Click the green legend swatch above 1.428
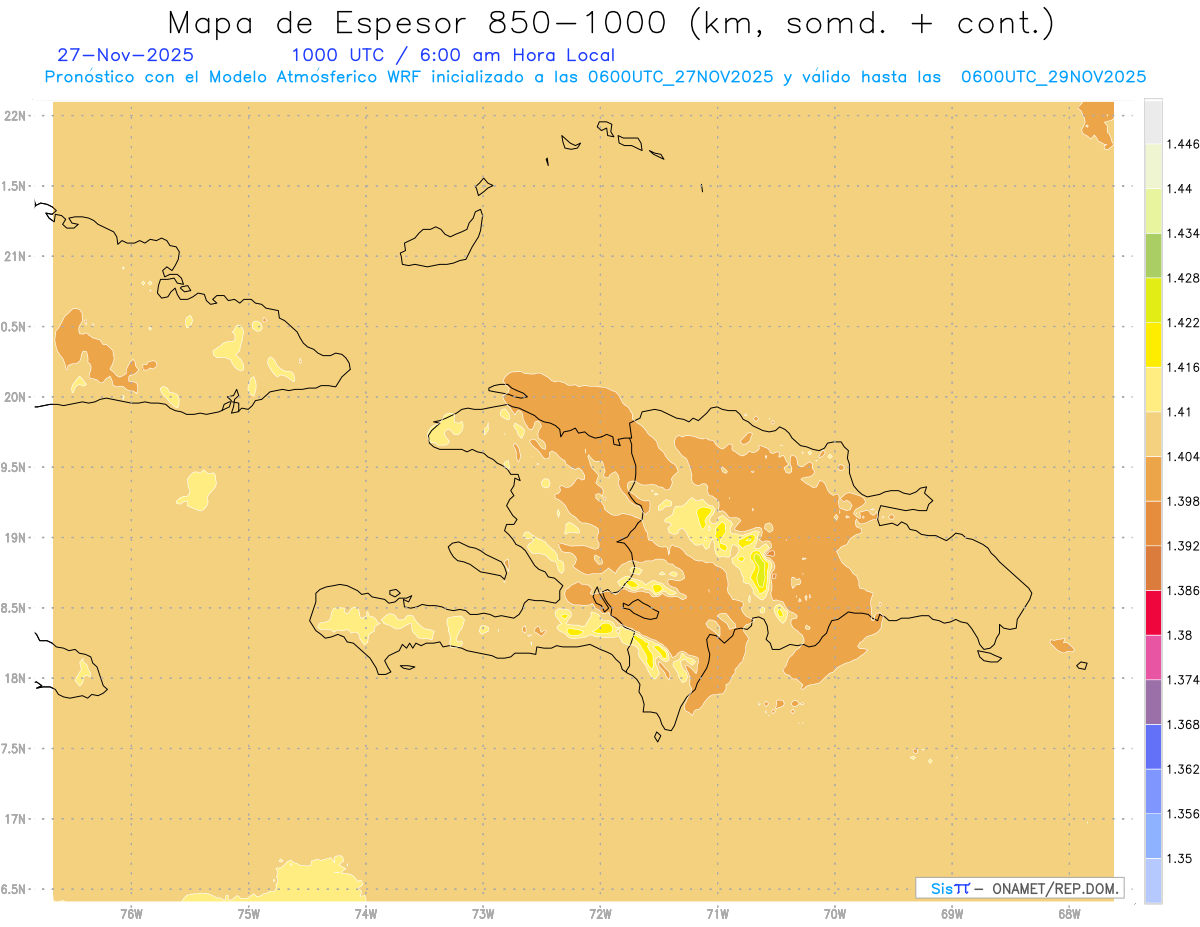The width and height of the screenshot is (1200, 927). 1153,255
